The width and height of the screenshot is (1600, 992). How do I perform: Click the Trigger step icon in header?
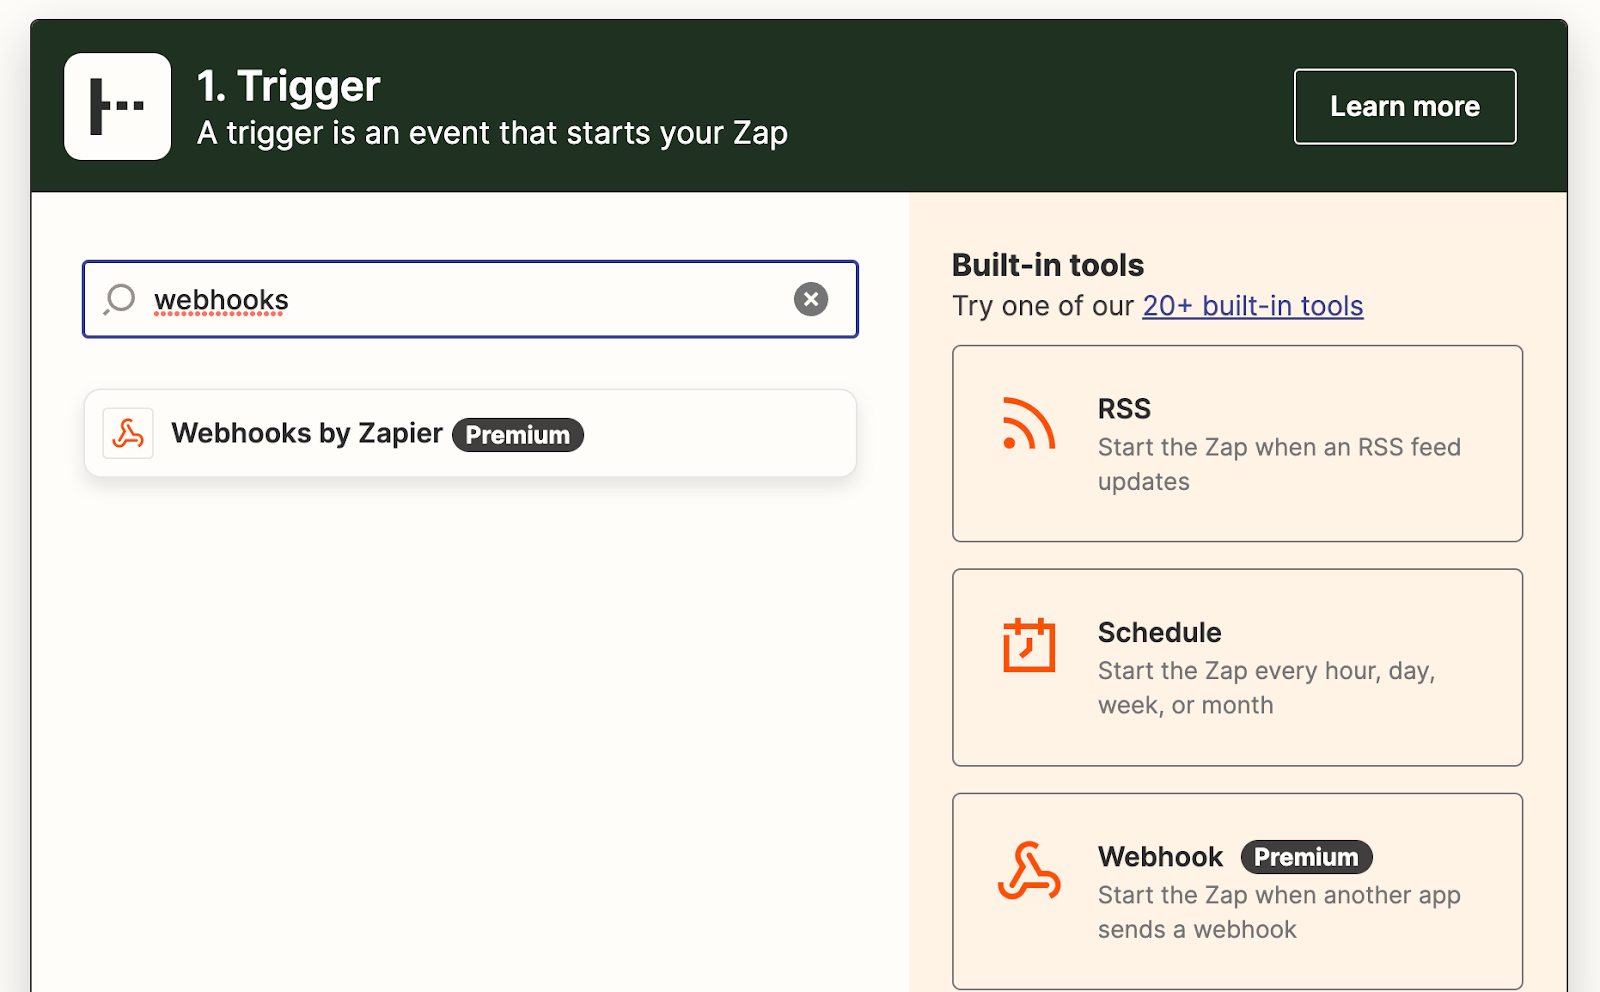tap(117, 106)
